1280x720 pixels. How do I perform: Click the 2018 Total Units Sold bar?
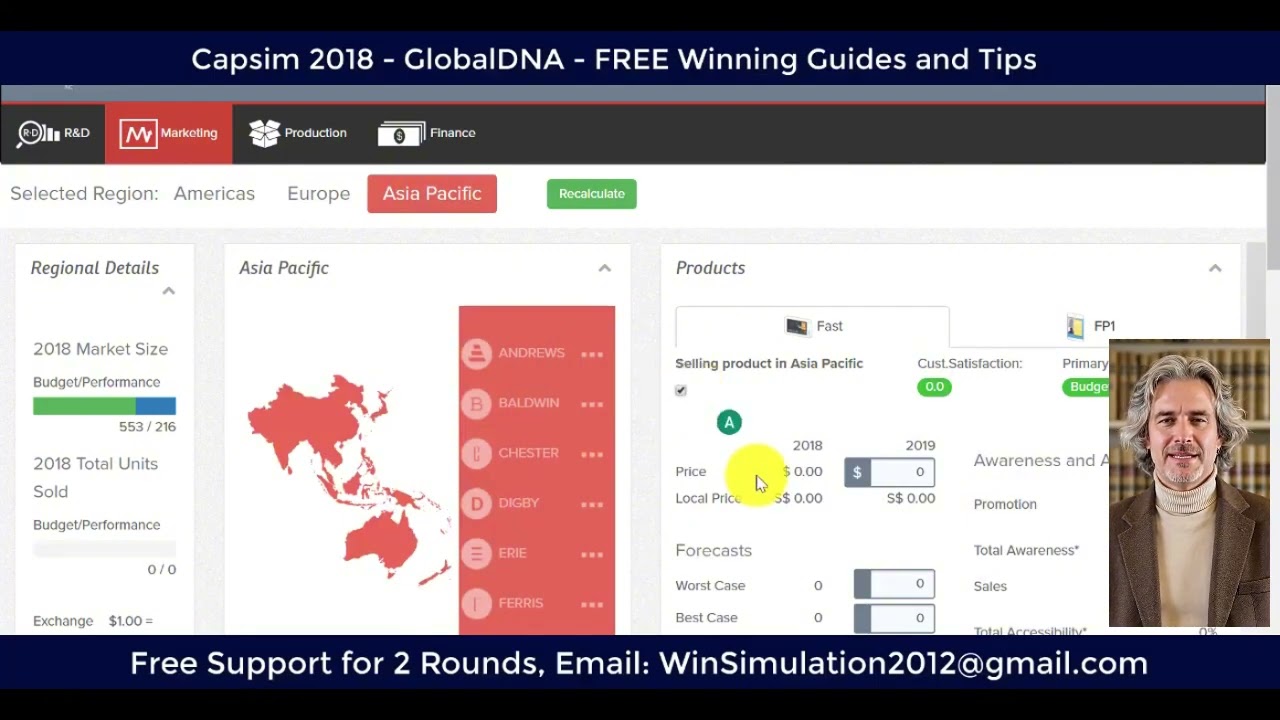[x=104, y=549]
